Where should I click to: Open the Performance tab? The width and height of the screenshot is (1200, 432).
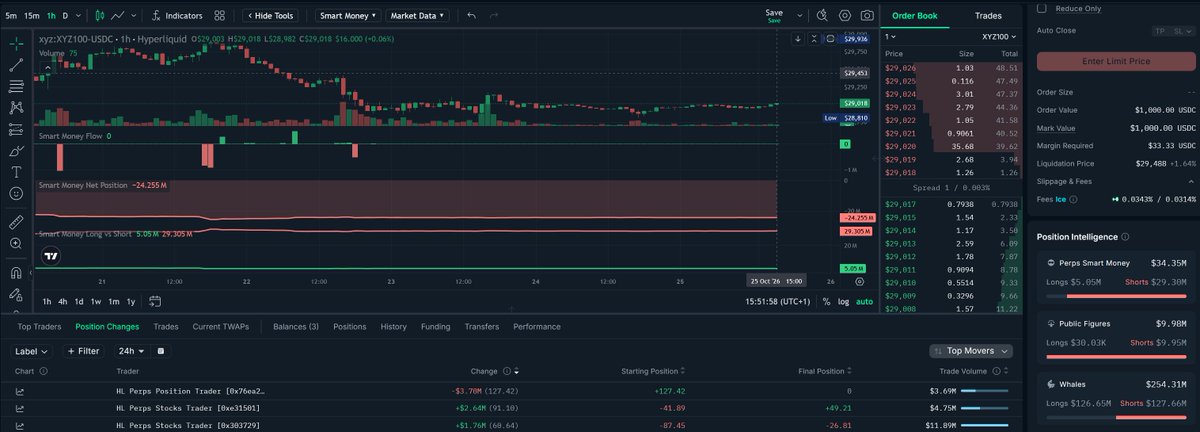[537, 326]
